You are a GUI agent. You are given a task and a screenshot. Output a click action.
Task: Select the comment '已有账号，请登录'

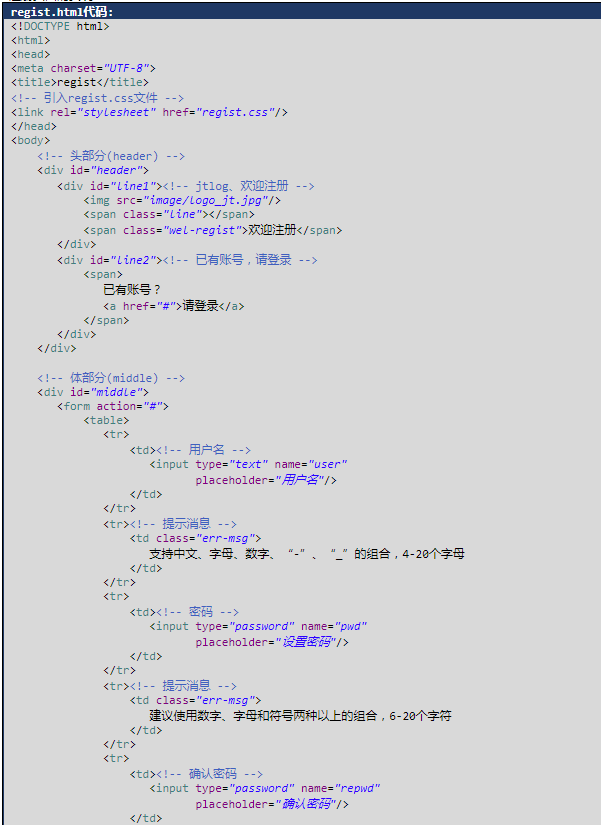click(x=240, y=260)
